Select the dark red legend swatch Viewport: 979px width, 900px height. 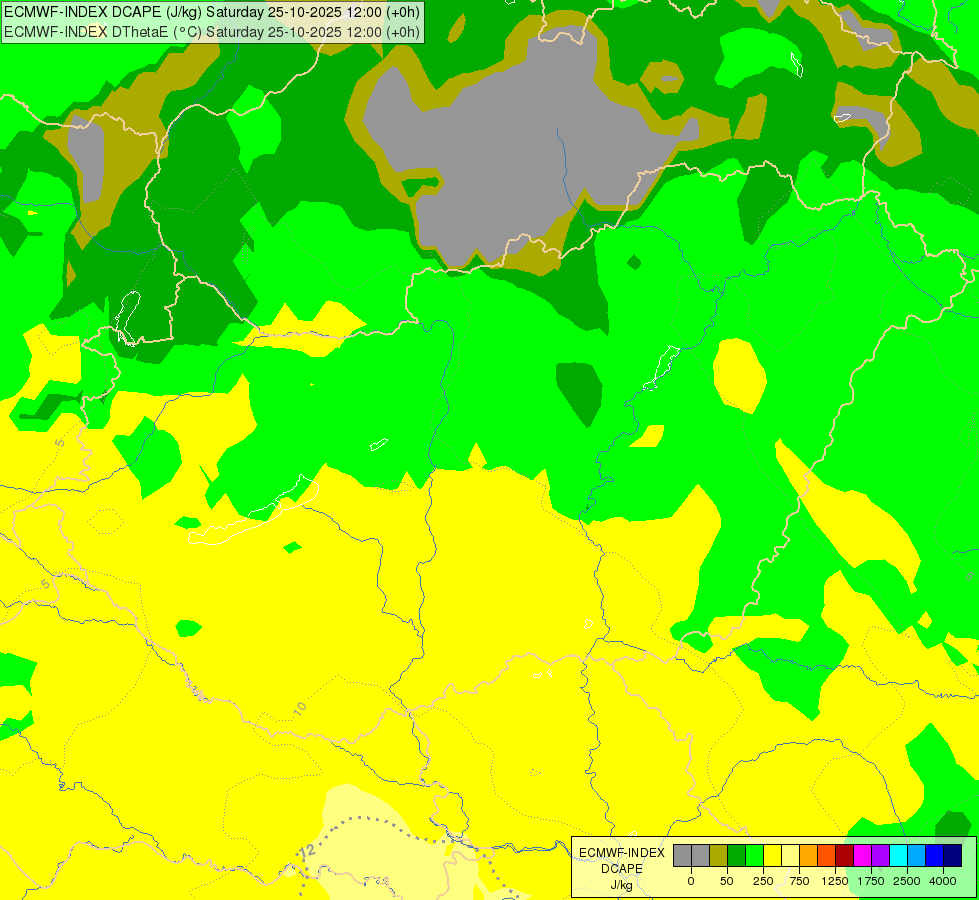tap(845, 856)
